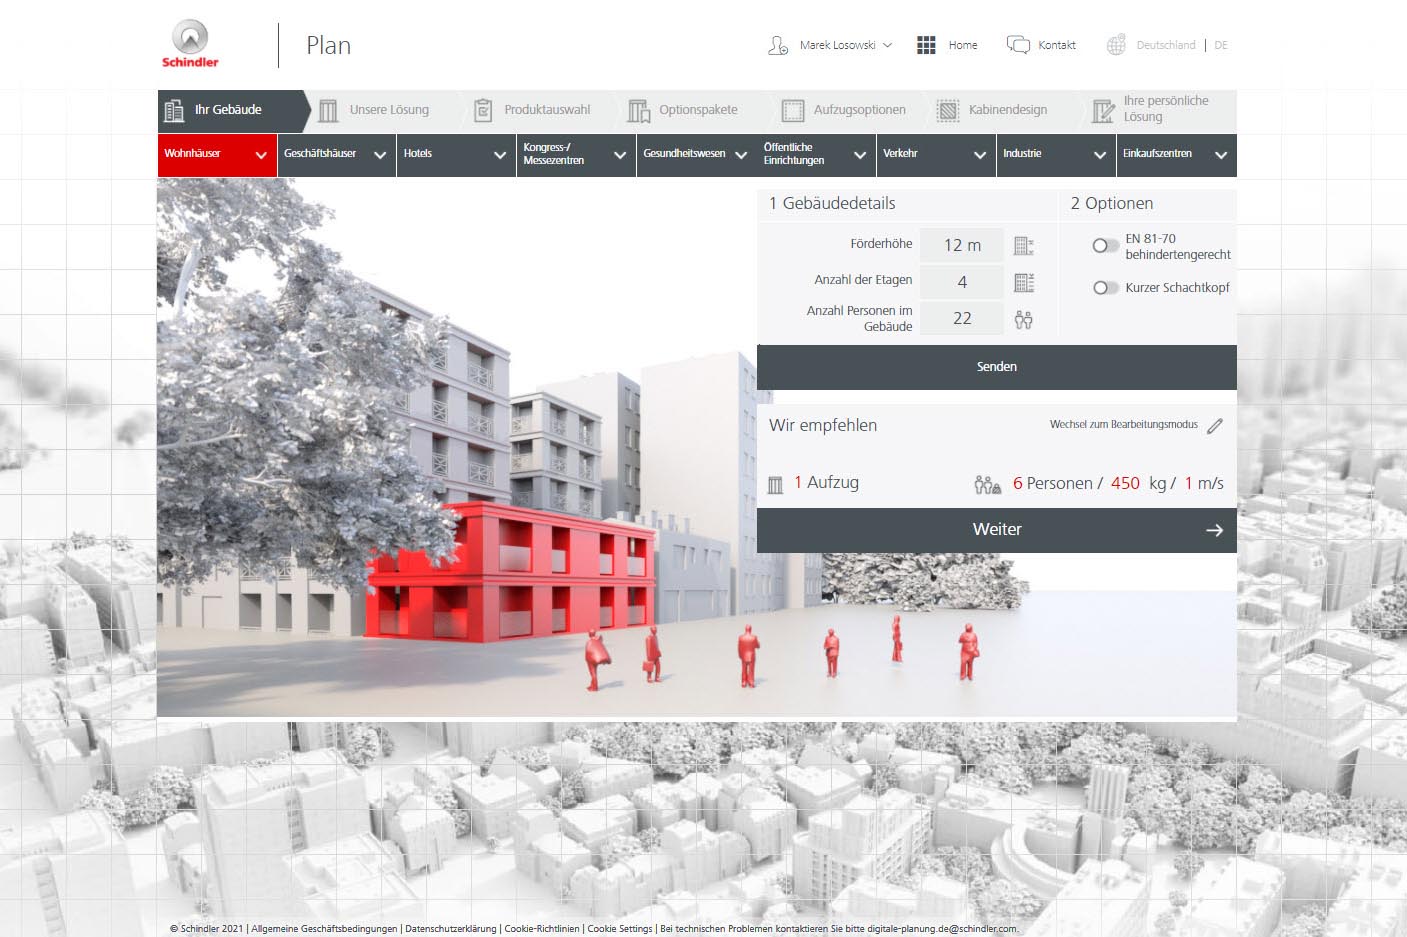This screenshot has height=937, width=1407.
Task: Click the people icon for Personen im Gebäude
Action: 1023,320
